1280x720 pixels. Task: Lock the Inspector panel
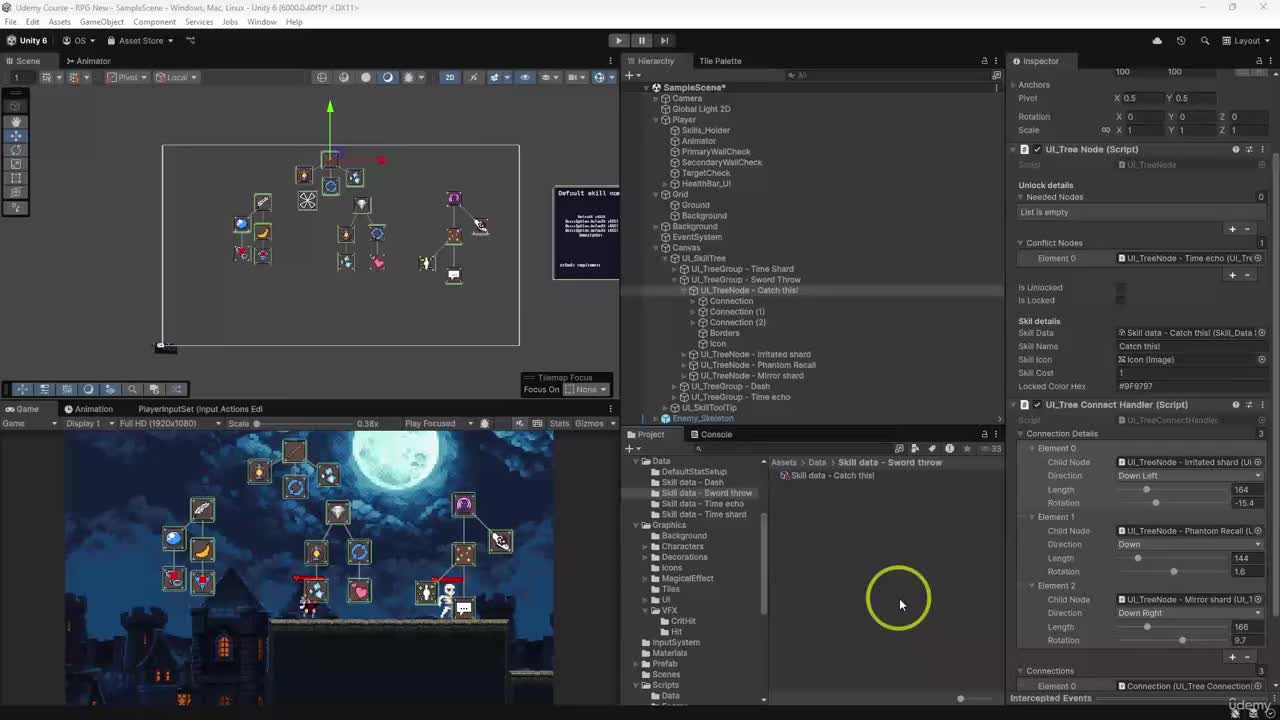click(1258, 61)
